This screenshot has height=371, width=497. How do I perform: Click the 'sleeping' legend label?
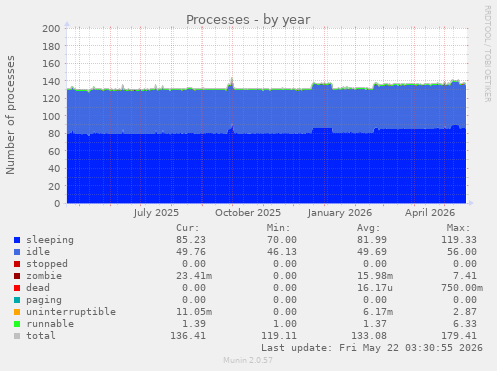click(x=50, y=240)
